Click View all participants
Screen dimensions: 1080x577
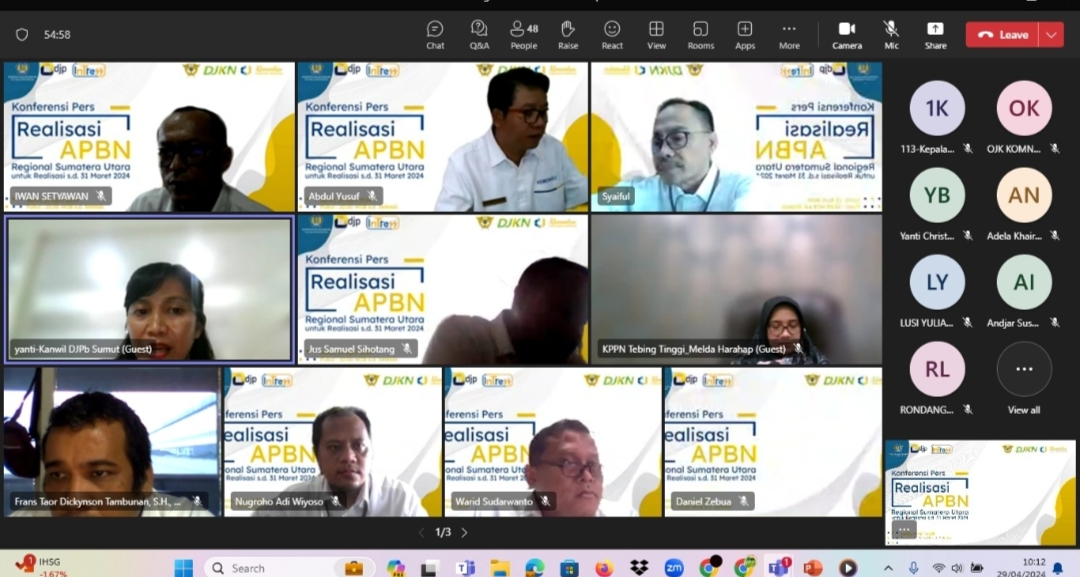tap(1023, 378)
